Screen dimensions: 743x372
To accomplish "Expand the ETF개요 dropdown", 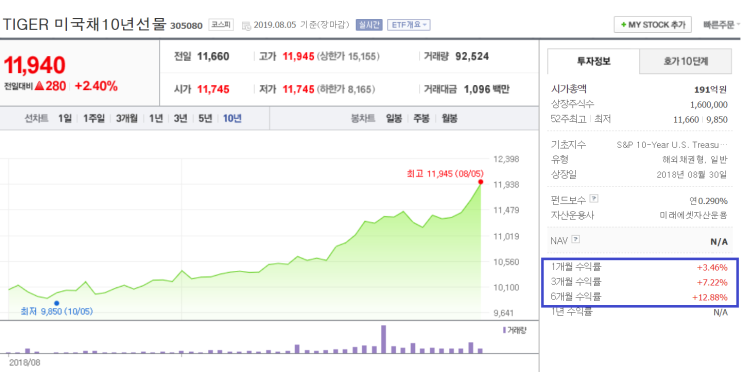I will (x=408, y=25).
